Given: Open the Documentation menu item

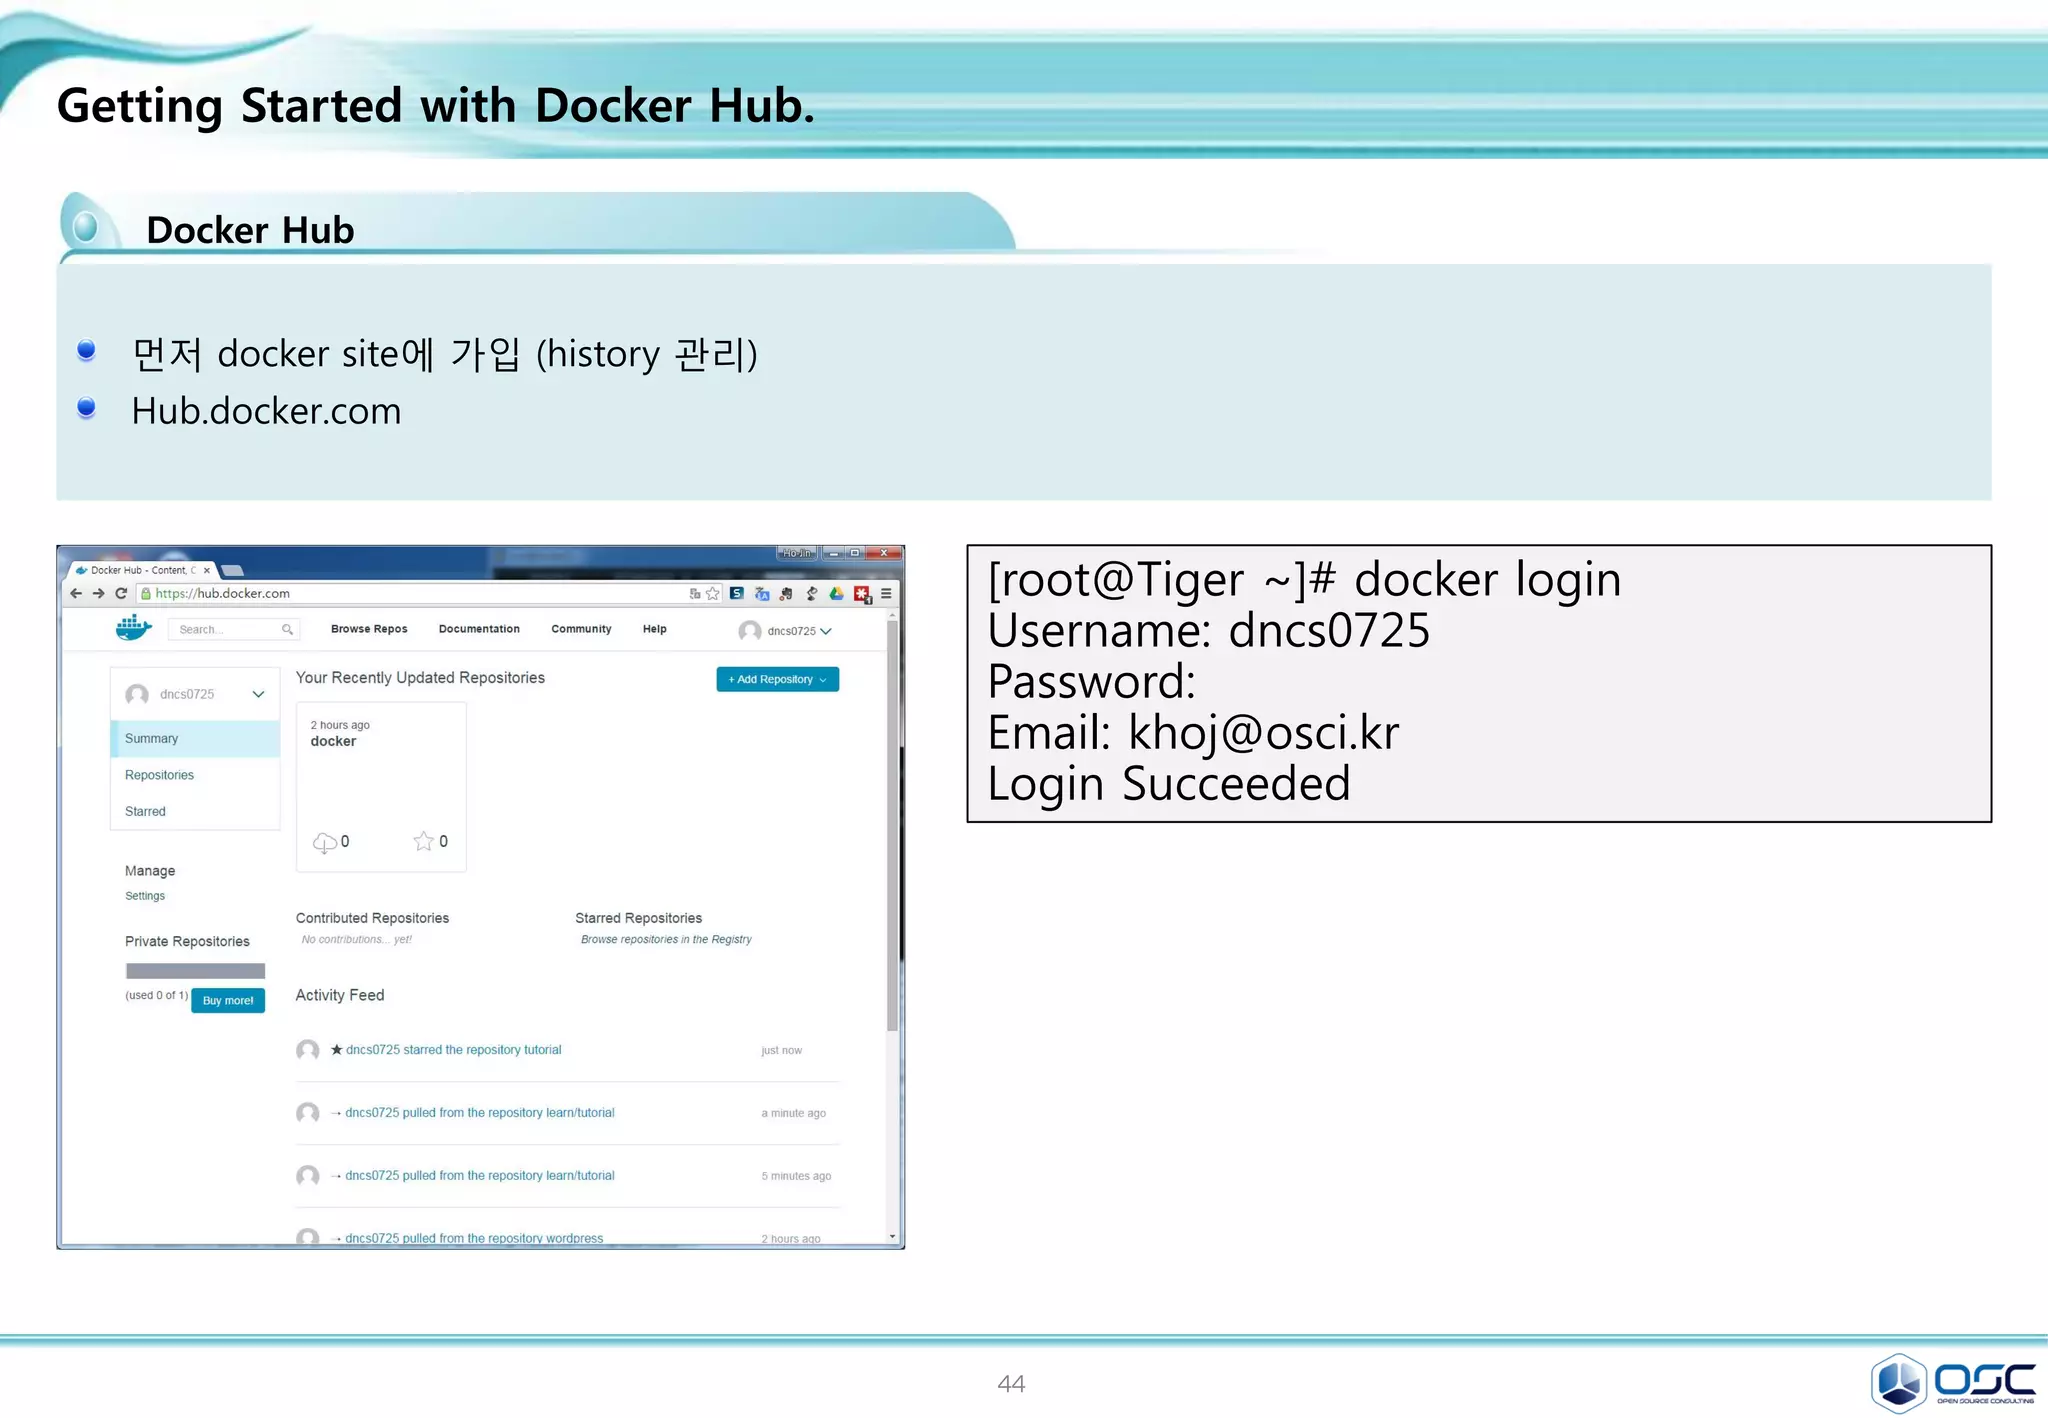Looking at the screenshot, I should coord(479,629).
